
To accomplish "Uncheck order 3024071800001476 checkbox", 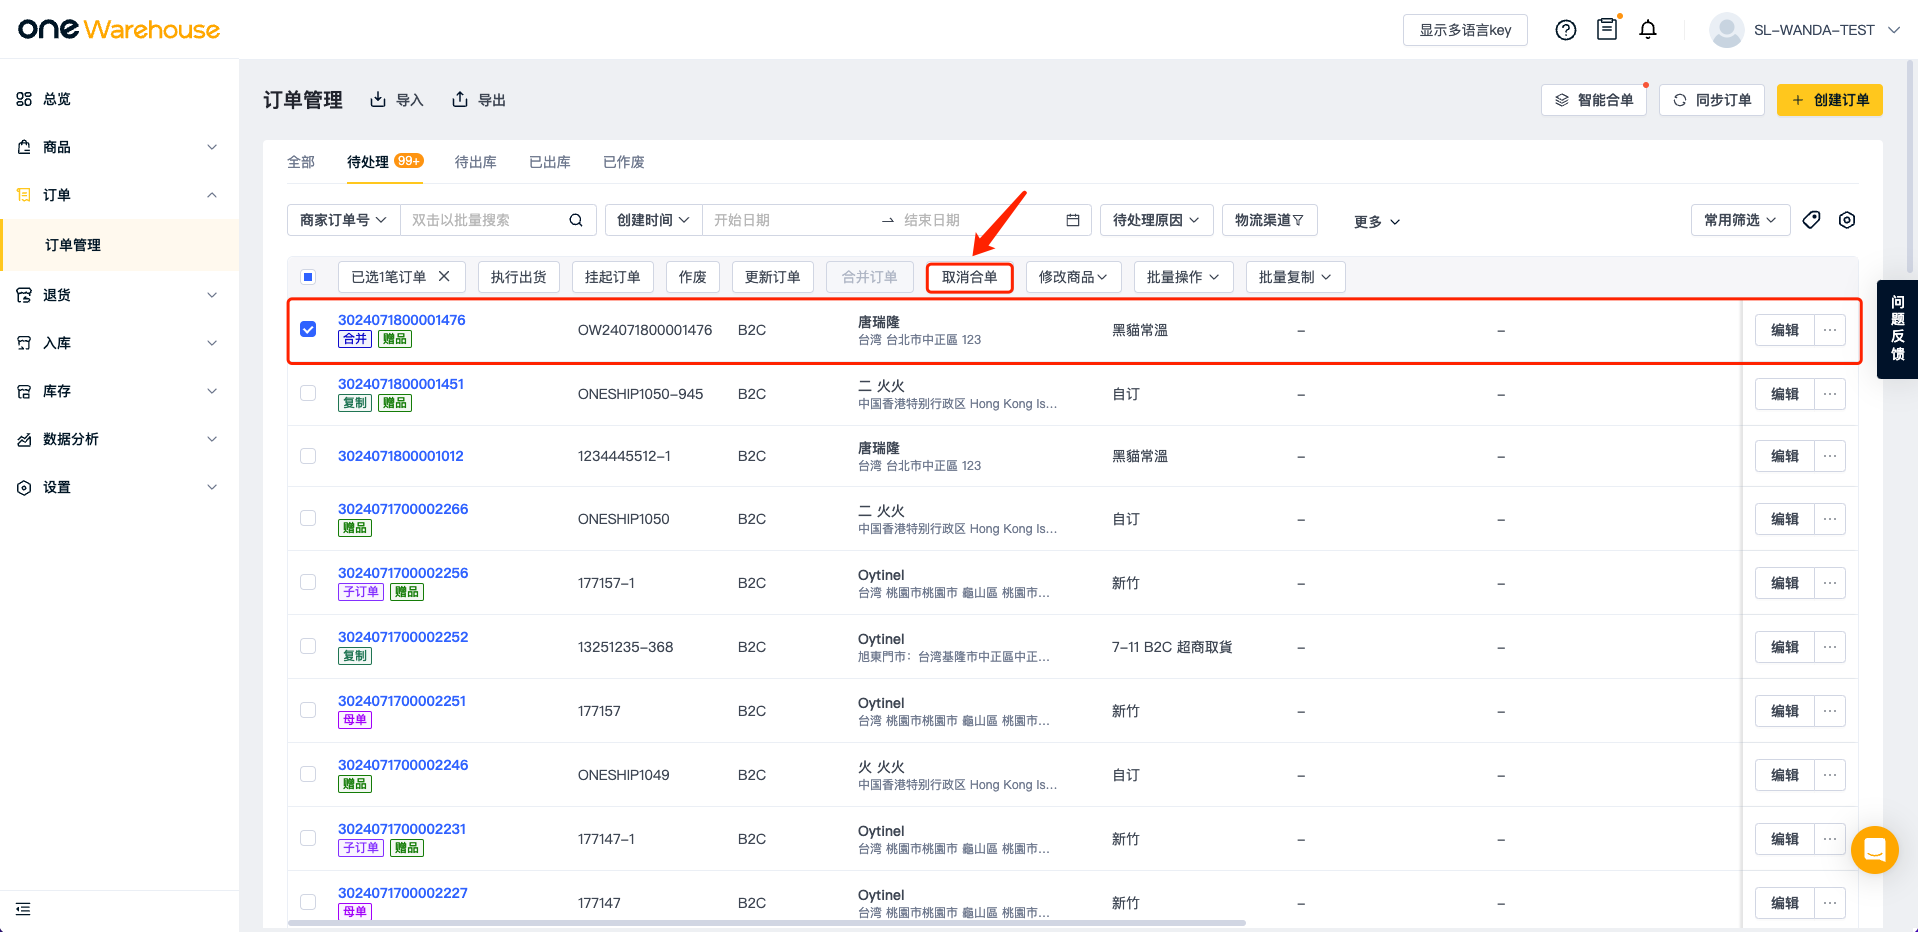I will pyautogui.click(x=308, y=329).
